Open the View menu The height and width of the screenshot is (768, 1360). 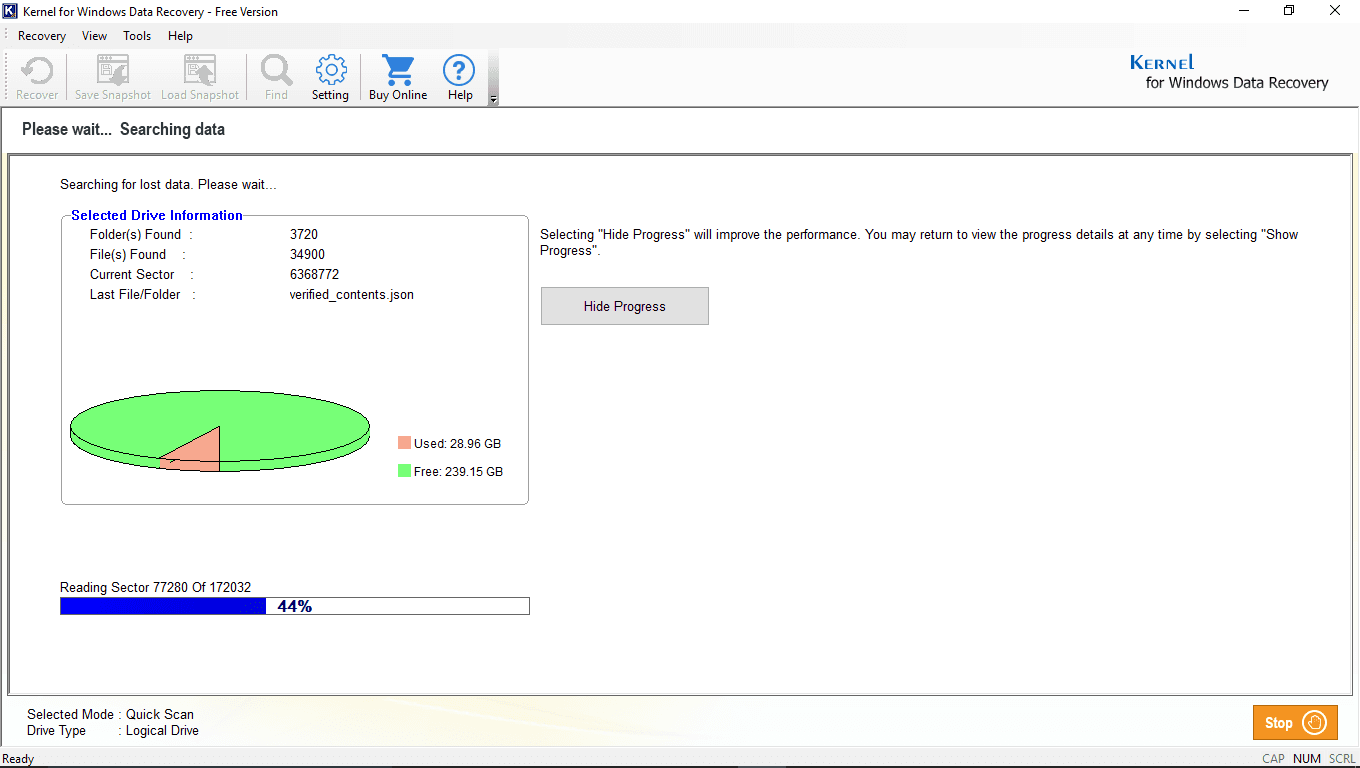coord(94,36)
